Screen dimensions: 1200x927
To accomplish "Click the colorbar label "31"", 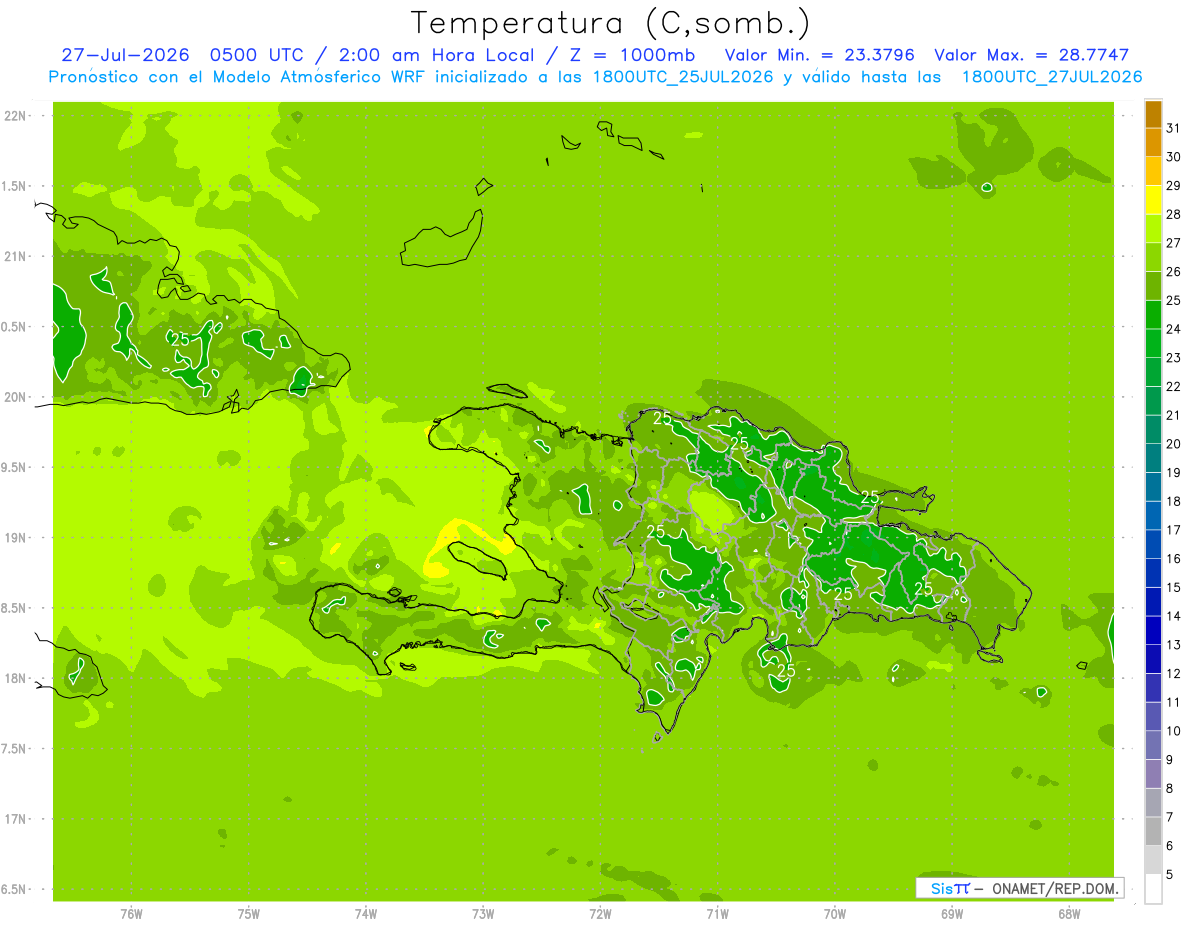I will point(1174,128).
